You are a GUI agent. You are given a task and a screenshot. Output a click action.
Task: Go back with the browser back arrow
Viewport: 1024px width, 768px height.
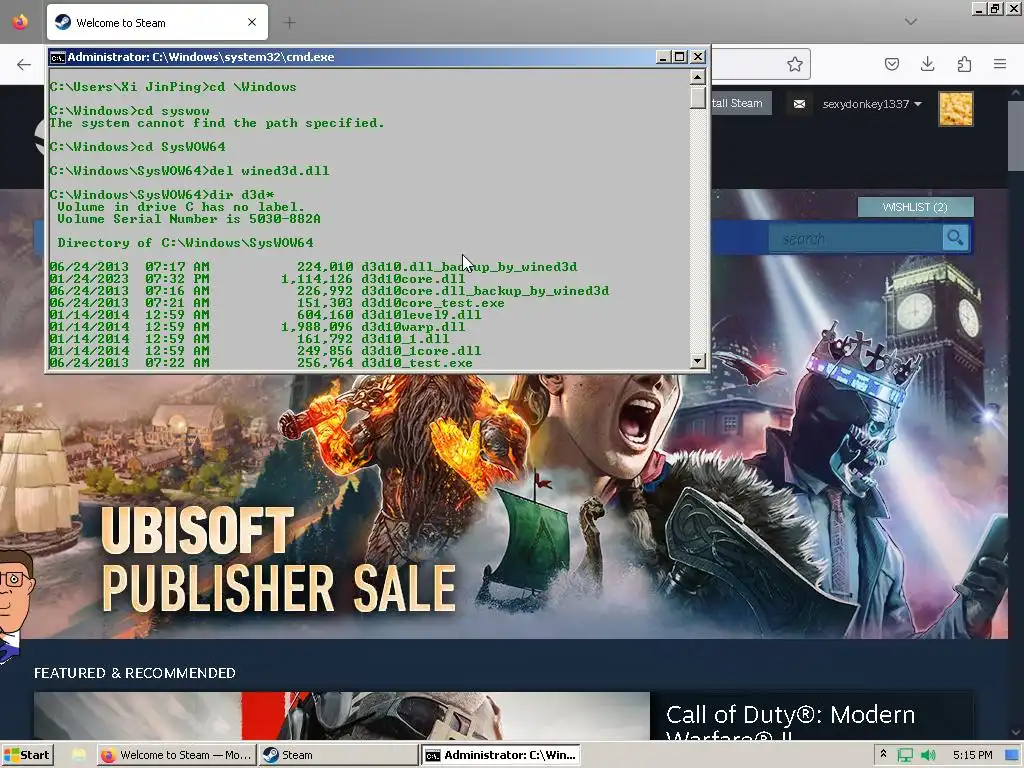tap(24, 64)
